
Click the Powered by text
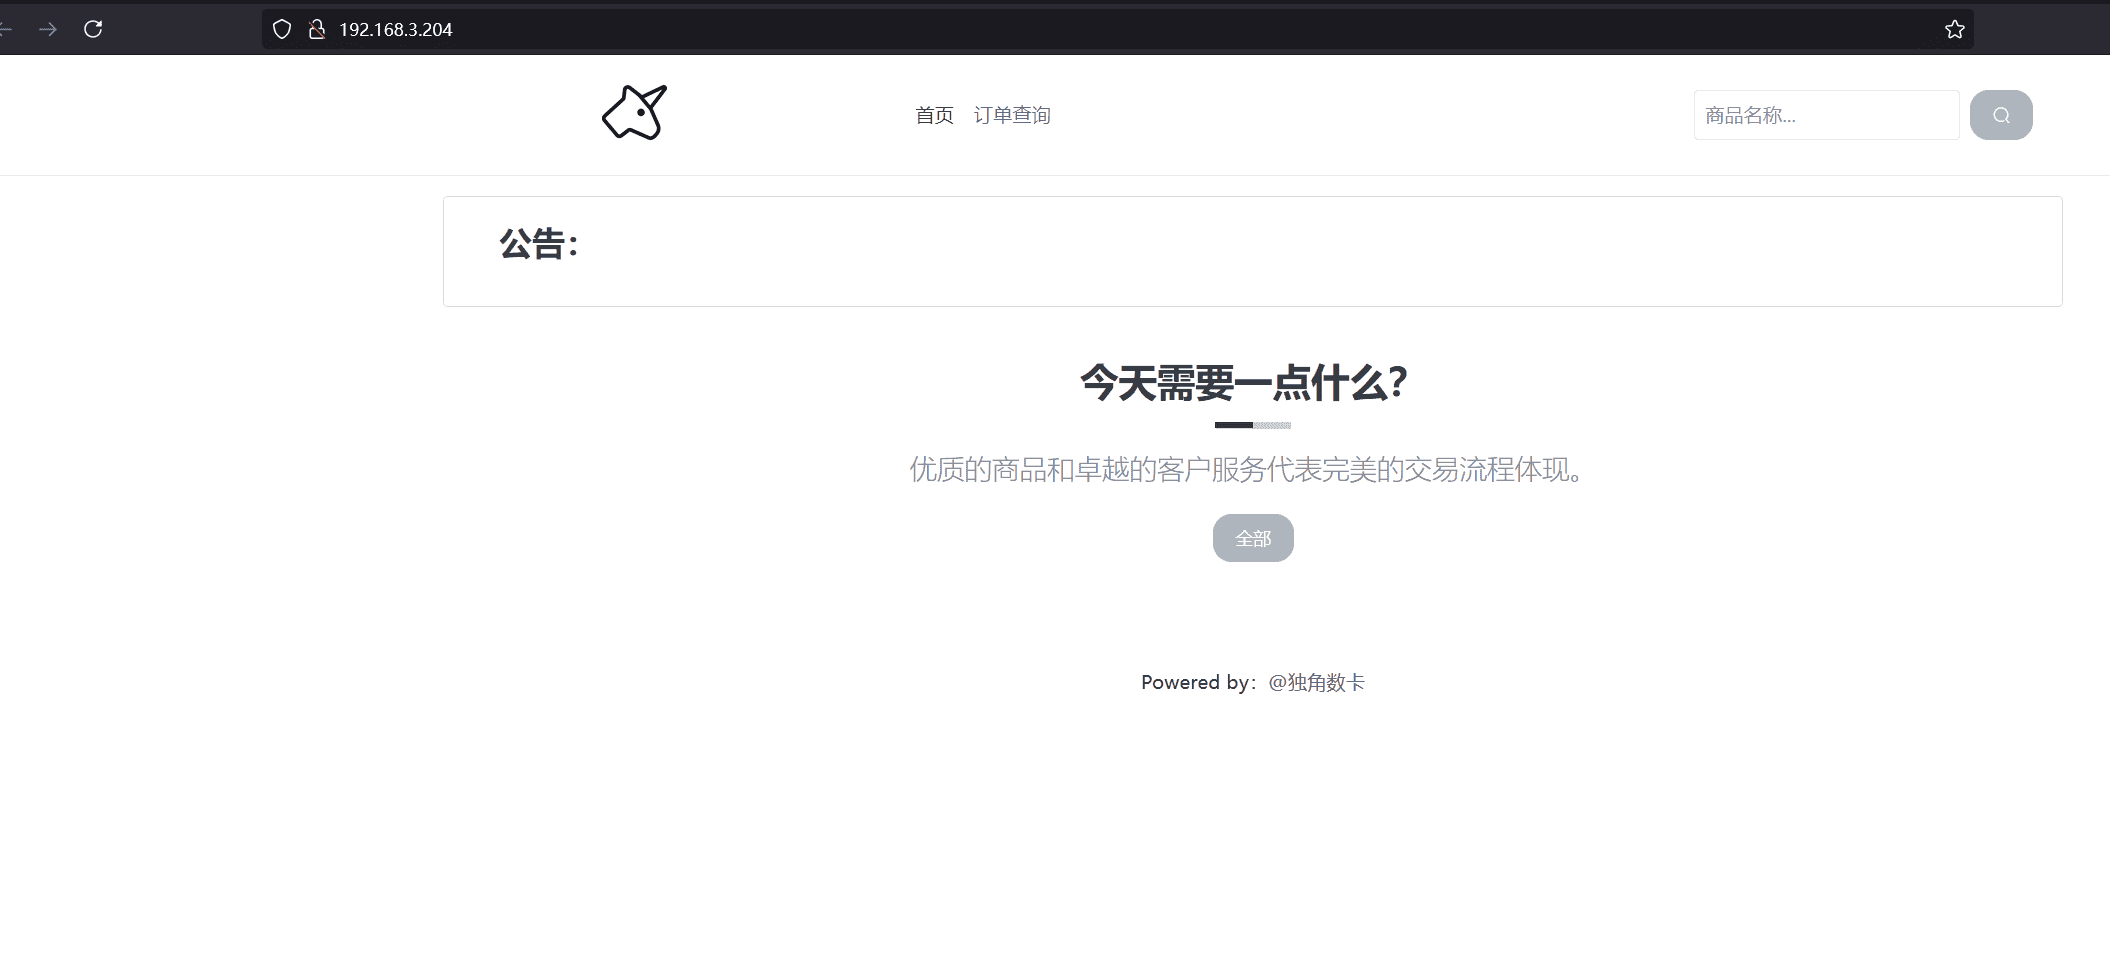click(1197, 682)
